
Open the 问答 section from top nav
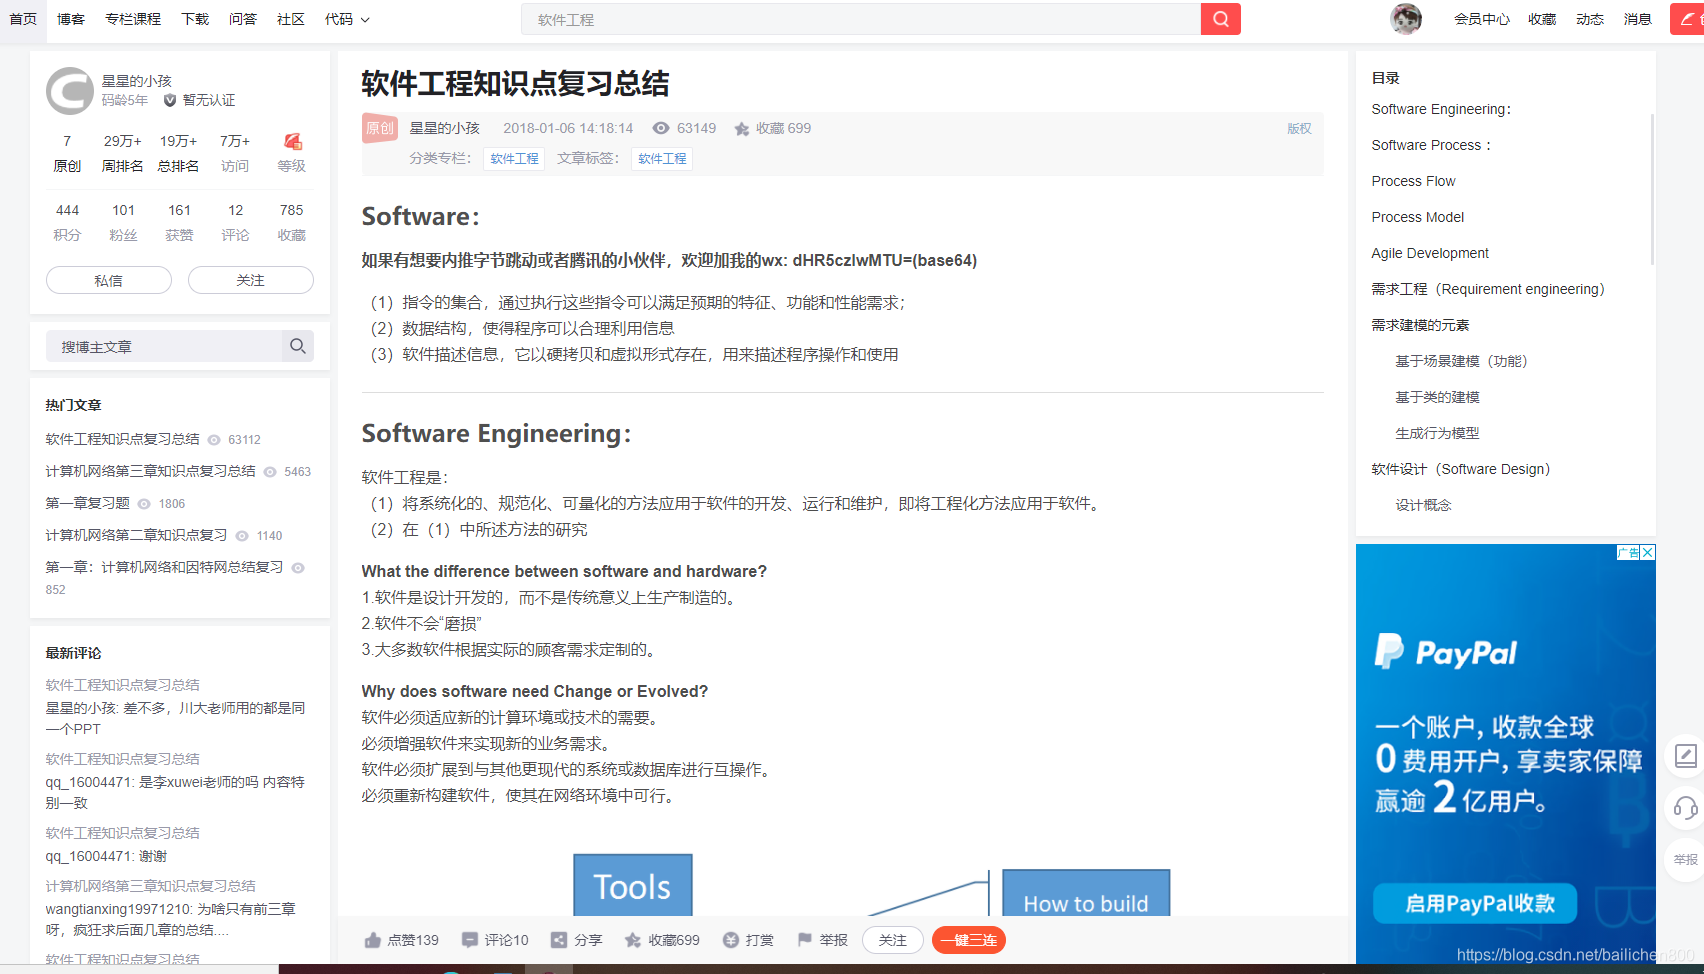coord(243,19)
